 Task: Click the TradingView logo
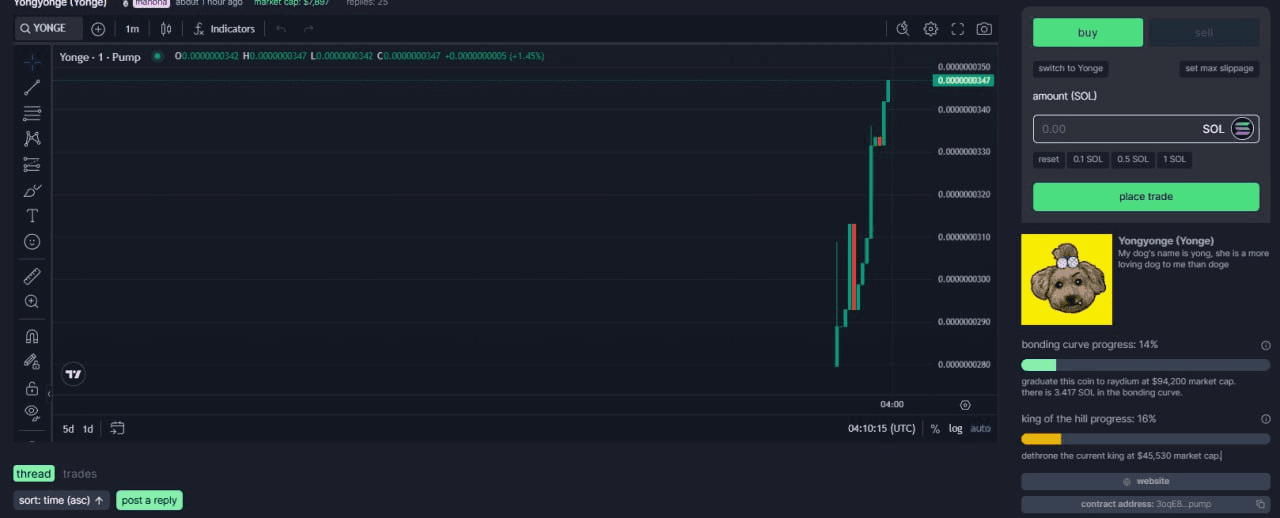coord(73,374)
